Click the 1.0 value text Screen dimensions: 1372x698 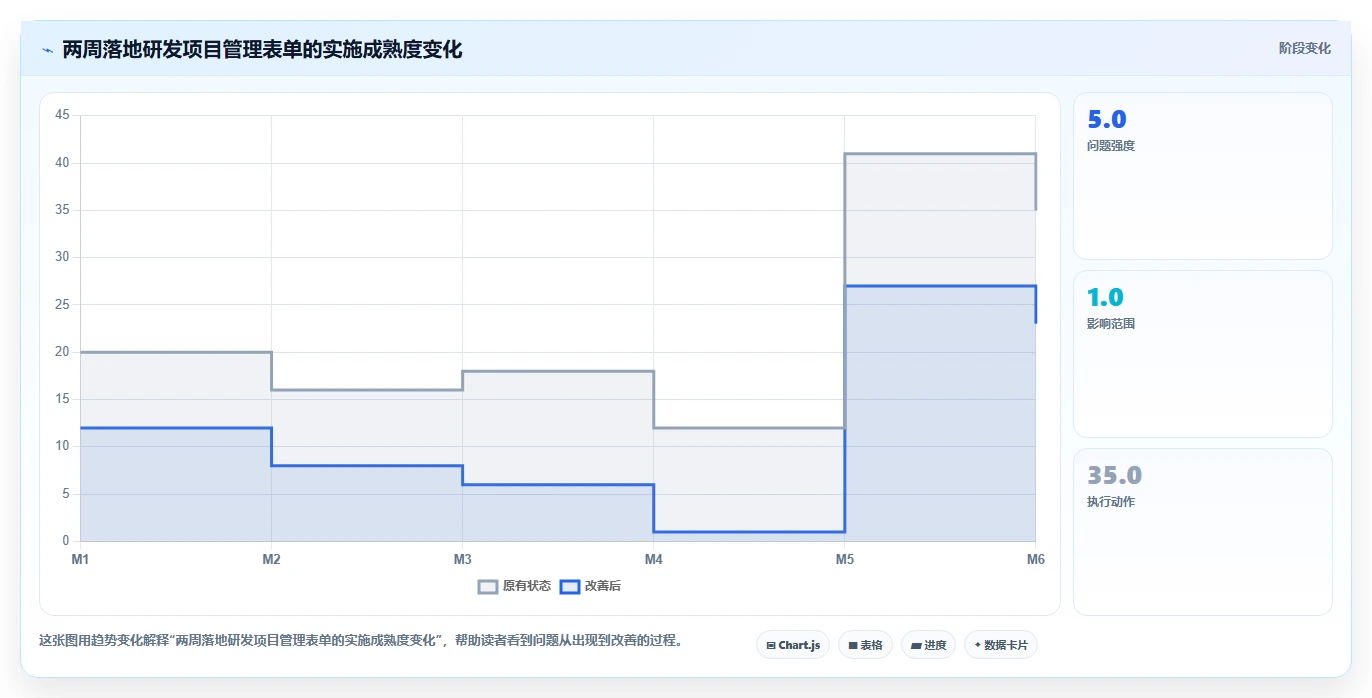point(1105,297)
